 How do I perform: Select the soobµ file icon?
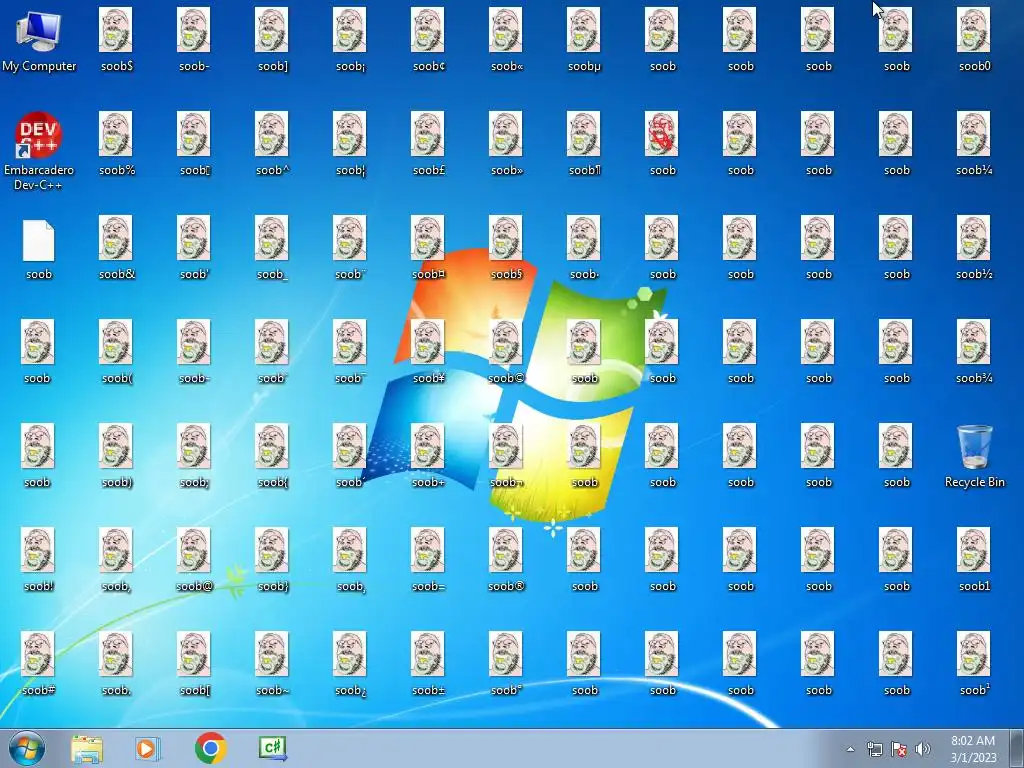[x=584, y=30]
